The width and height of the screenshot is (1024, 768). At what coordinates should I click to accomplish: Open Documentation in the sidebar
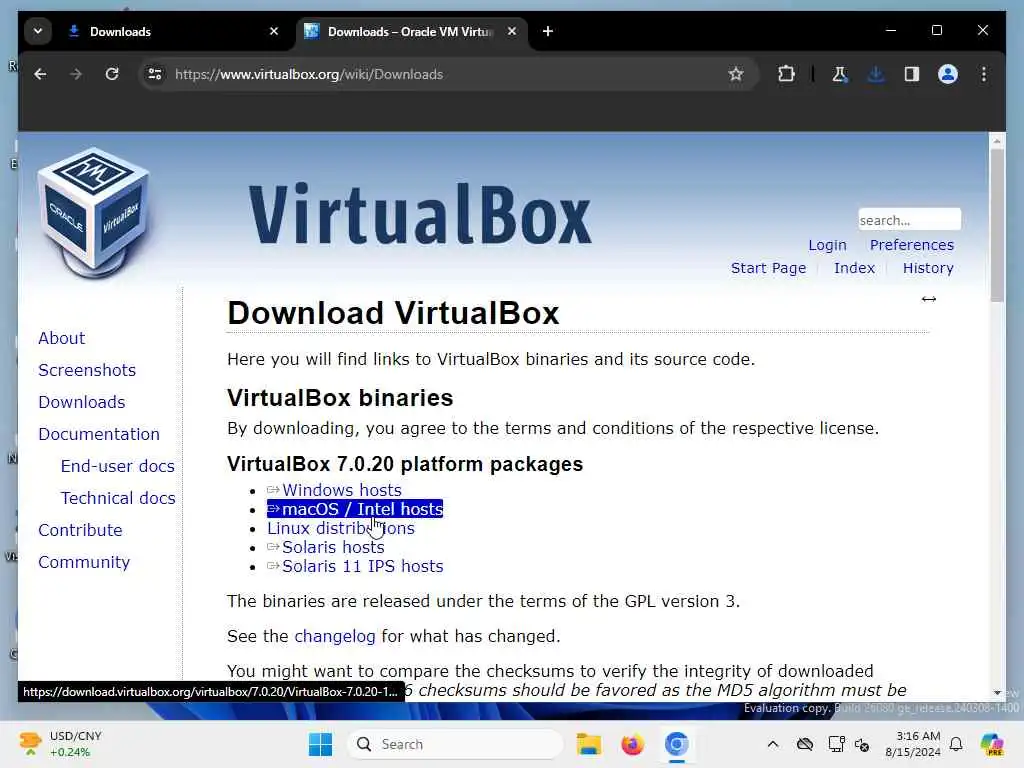coord(99,434)
